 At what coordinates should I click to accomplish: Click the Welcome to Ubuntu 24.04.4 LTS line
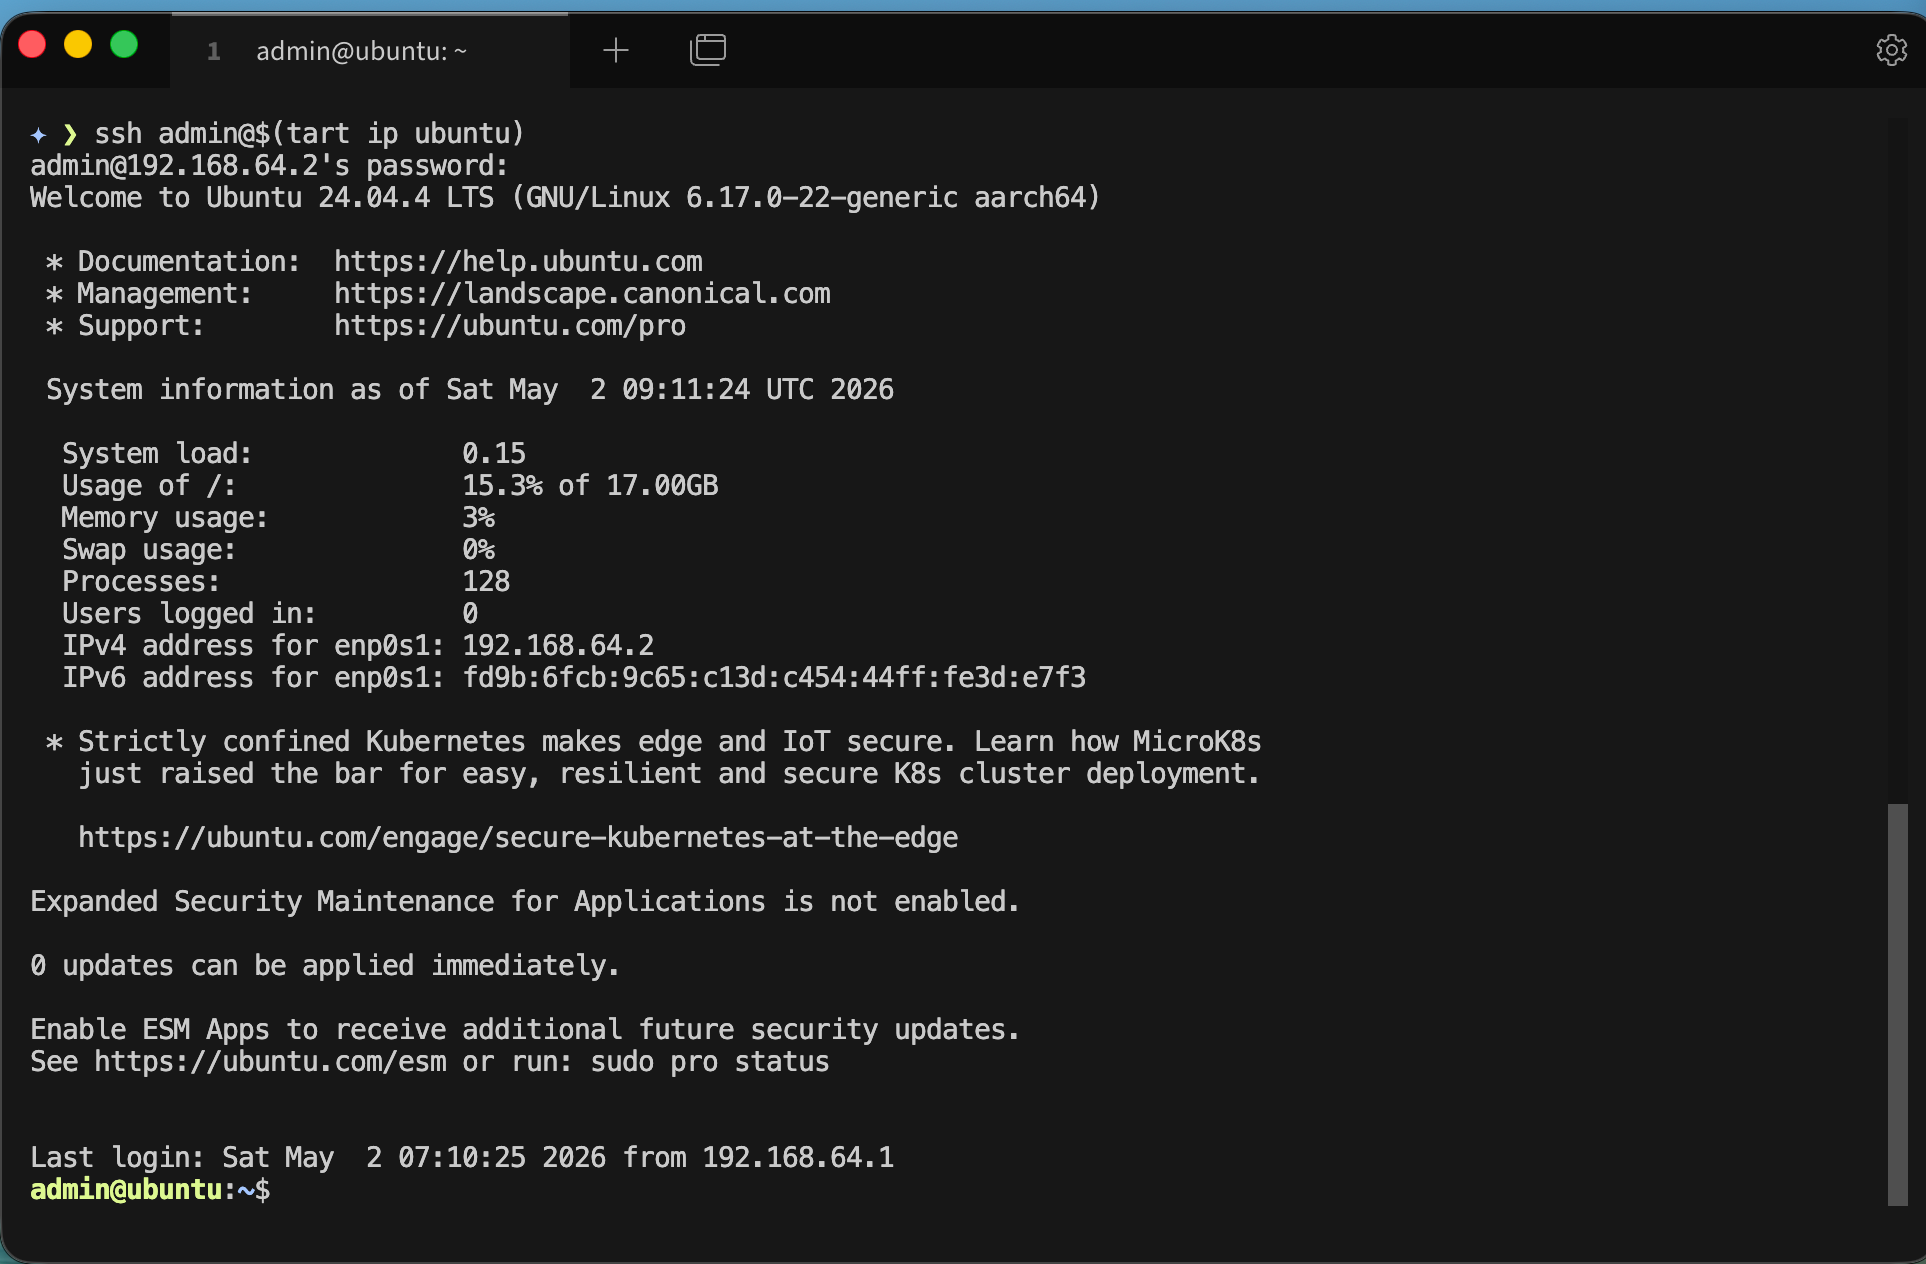565,198
